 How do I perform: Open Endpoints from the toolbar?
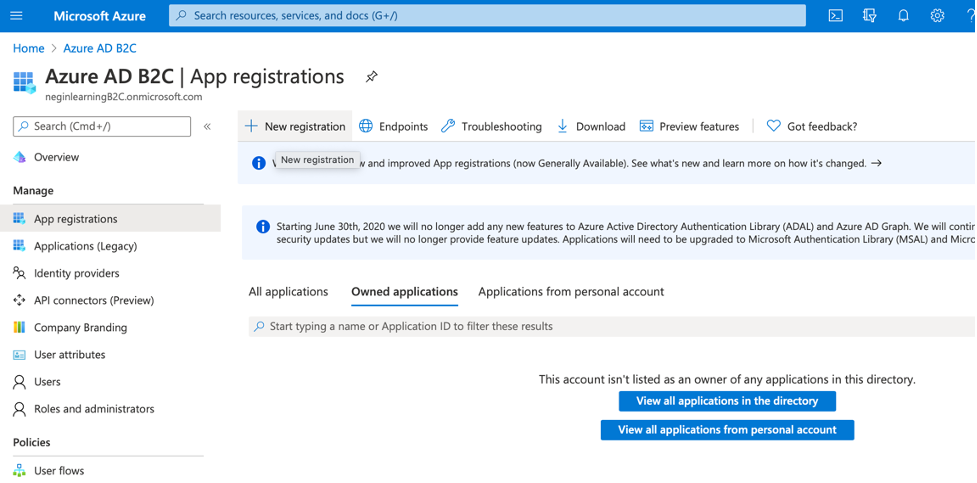(x=393, y=126)
